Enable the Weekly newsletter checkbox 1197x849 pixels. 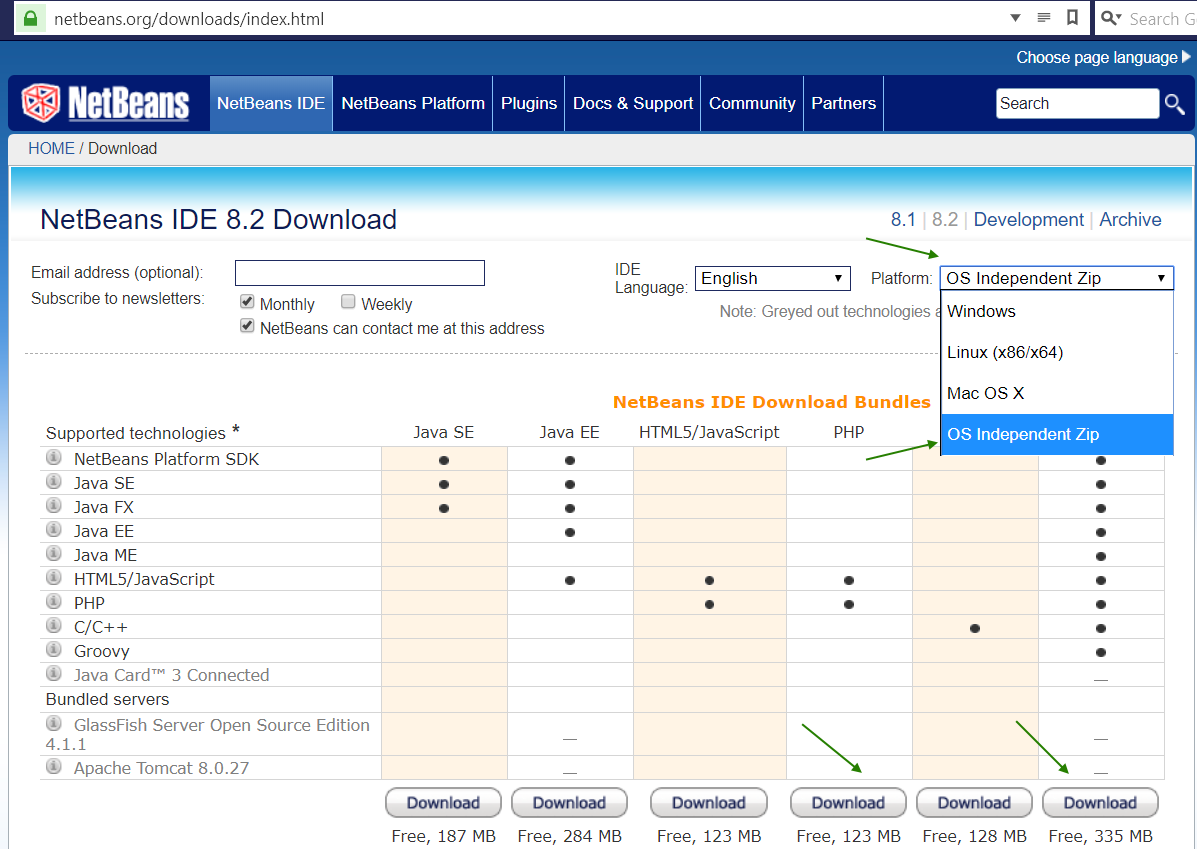348,302
